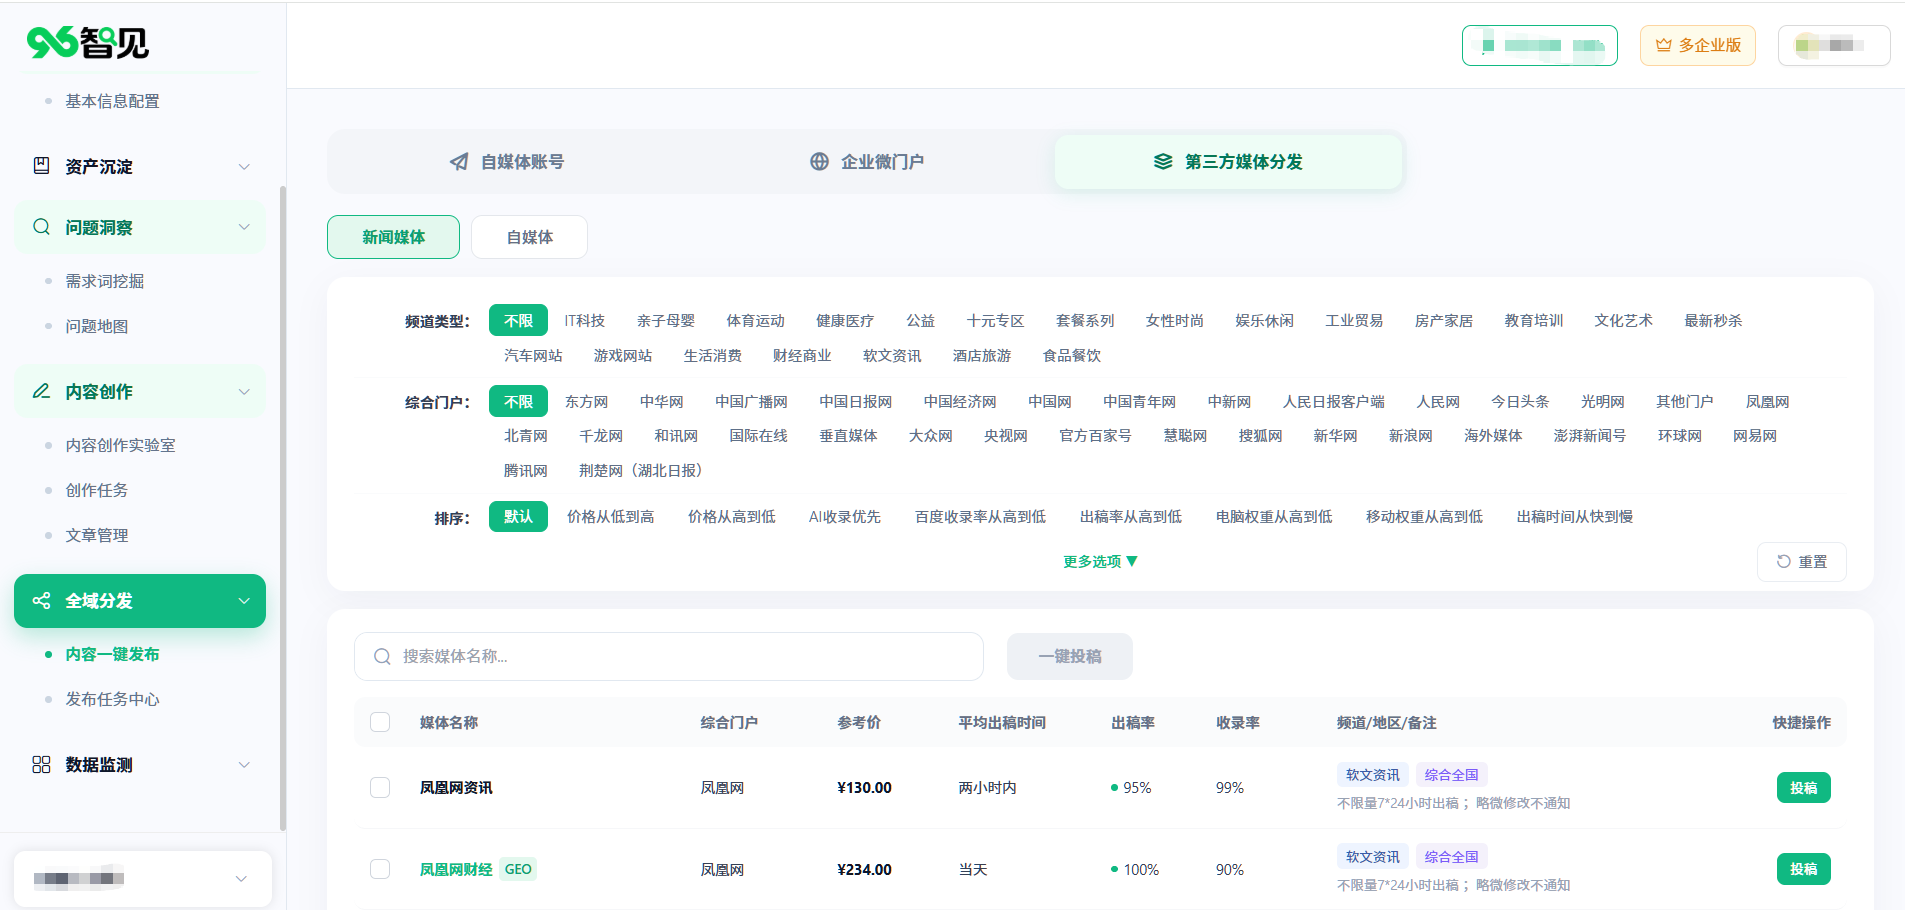
Task: Open 发布任务中心 in sidebar
Action: click(x=112, y=700)
